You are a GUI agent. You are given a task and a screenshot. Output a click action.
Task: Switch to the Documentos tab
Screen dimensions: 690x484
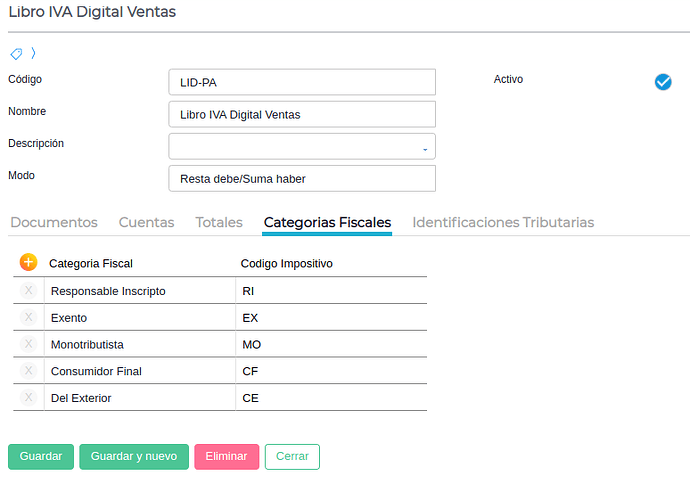tap(54, 222)
